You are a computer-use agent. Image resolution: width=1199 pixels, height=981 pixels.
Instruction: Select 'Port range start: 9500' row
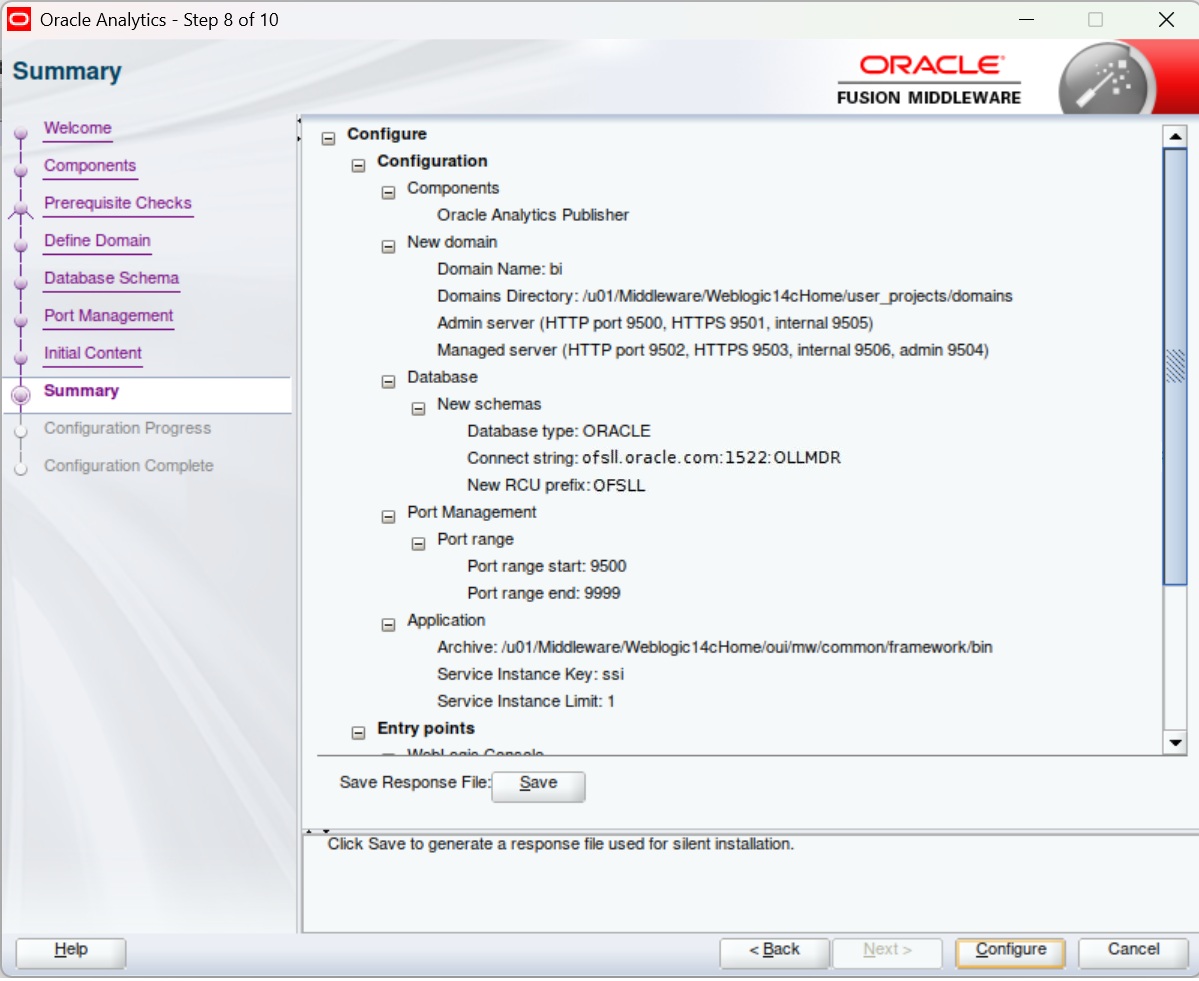coord(547,567)
